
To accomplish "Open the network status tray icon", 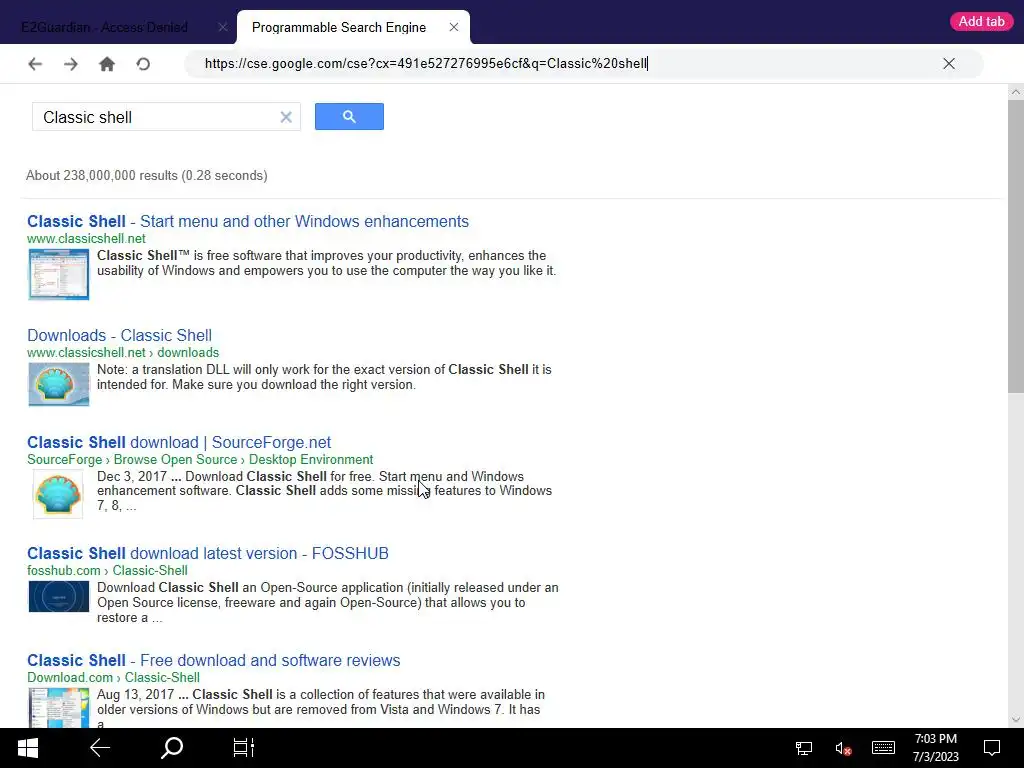I will click(x=804, y=748).
